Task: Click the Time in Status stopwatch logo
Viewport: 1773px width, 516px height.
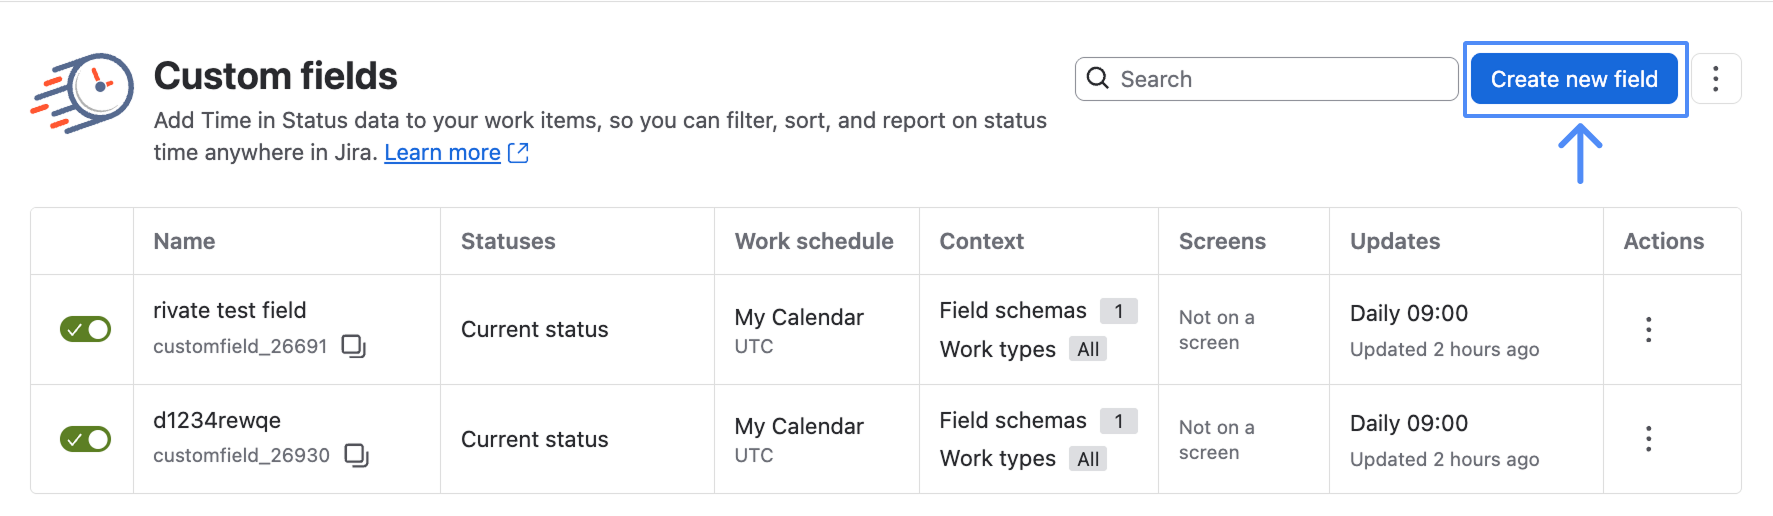Action: 82,92
